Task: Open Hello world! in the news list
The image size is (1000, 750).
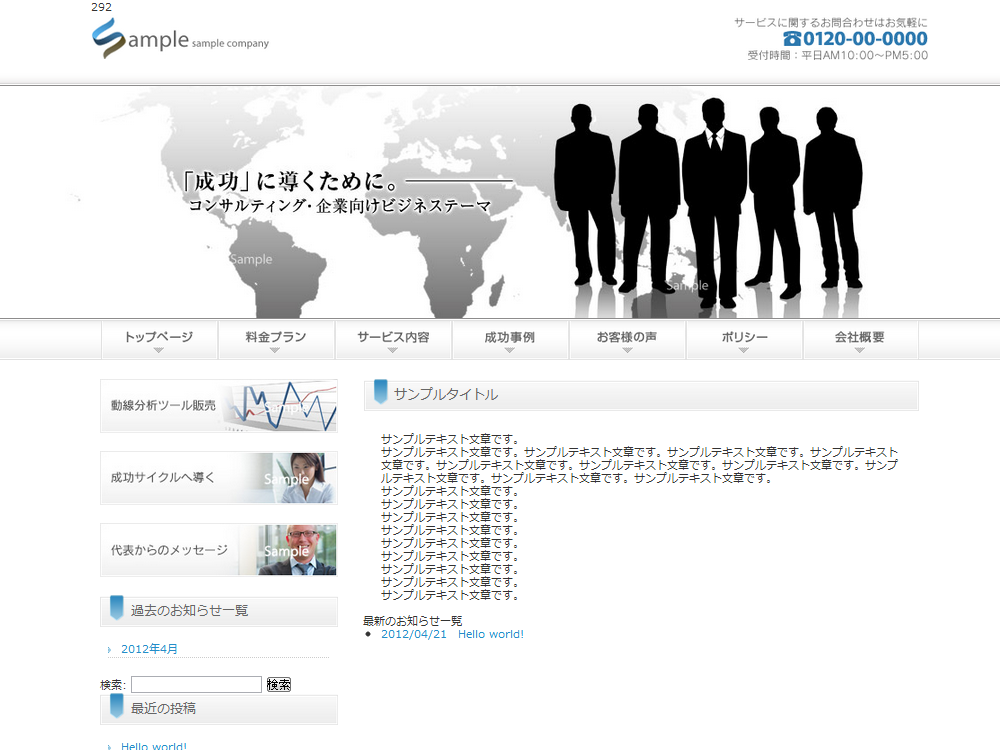Action: pyautogui.click(x=491, y=634)
